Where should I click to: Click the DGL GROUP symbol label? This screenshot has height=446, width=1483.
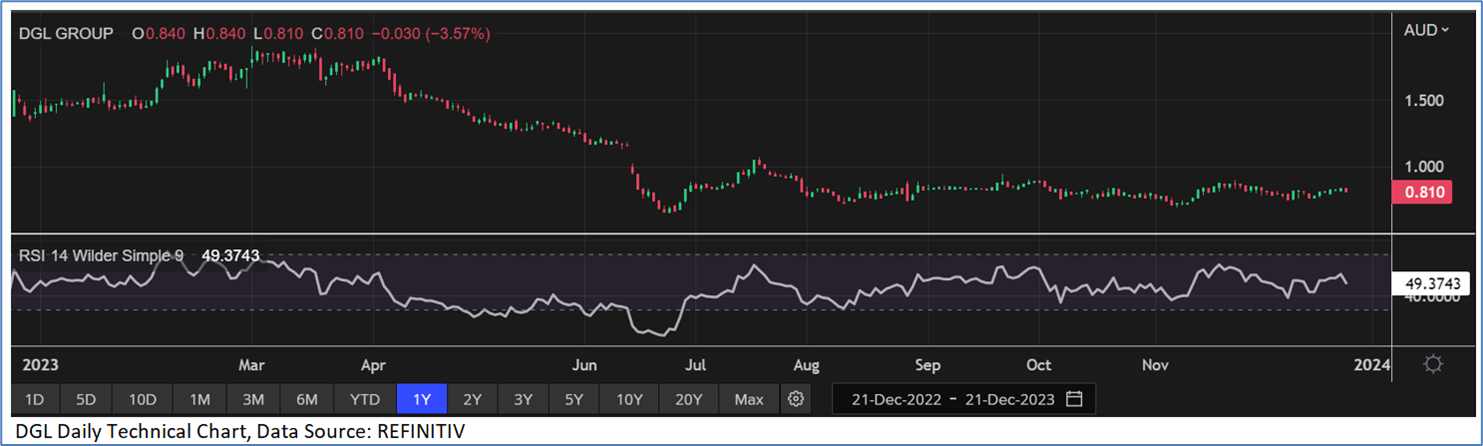[67, 33]
